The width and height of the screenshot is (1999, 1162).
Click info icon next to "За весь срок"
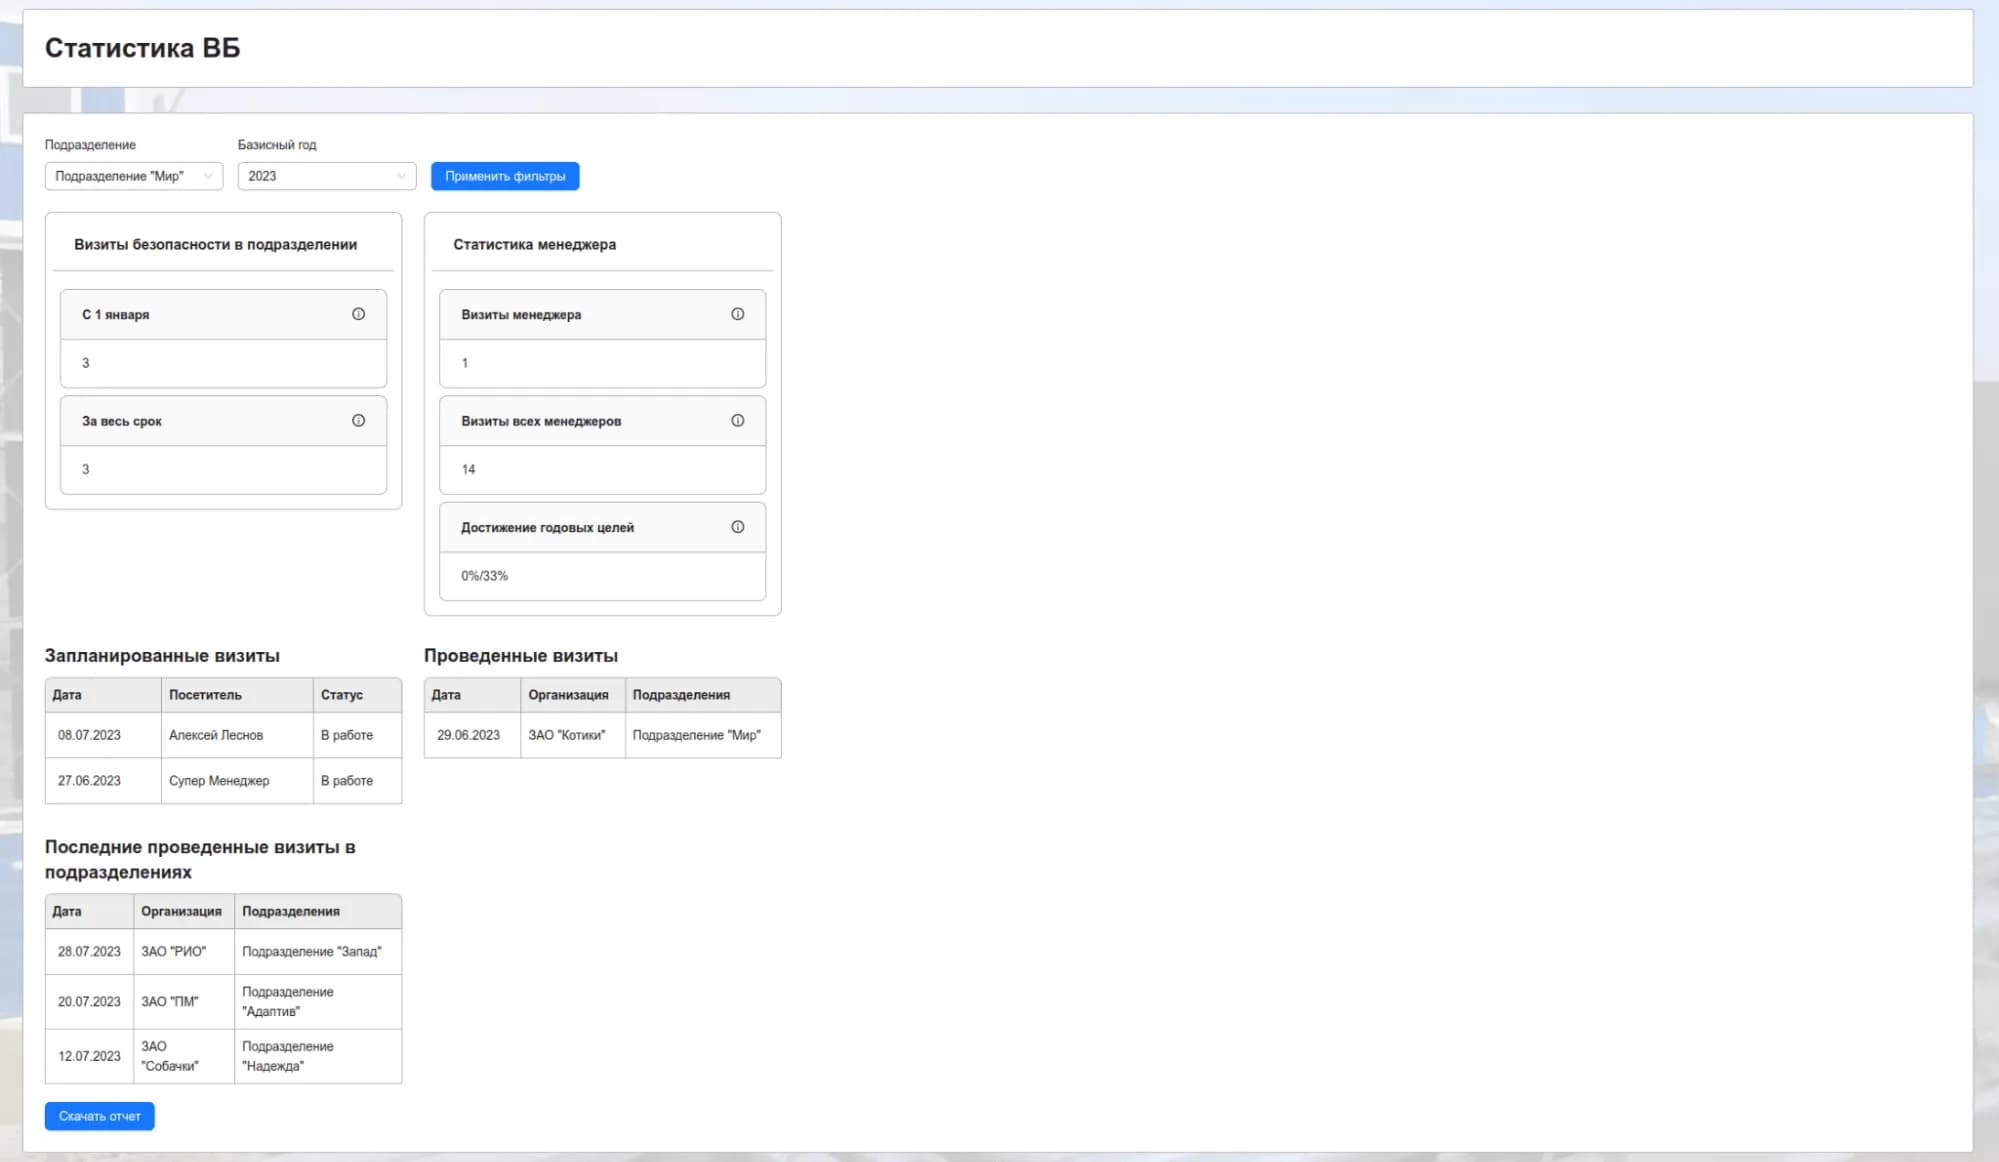358,421
